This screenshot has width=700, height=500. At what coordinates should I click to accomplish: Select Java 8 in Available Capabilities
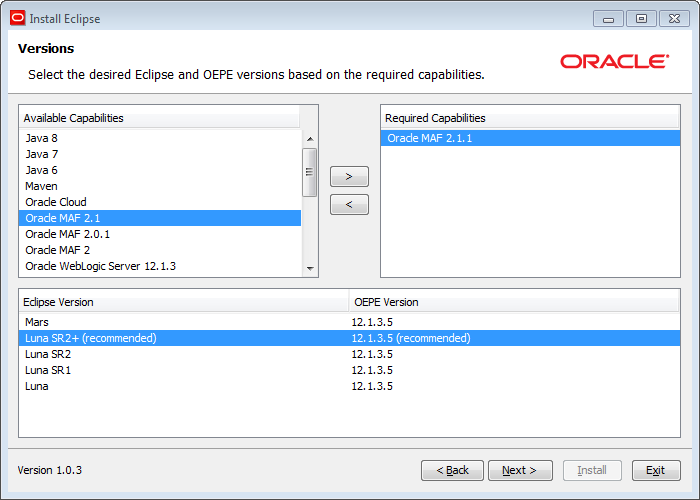pos(160,138)
